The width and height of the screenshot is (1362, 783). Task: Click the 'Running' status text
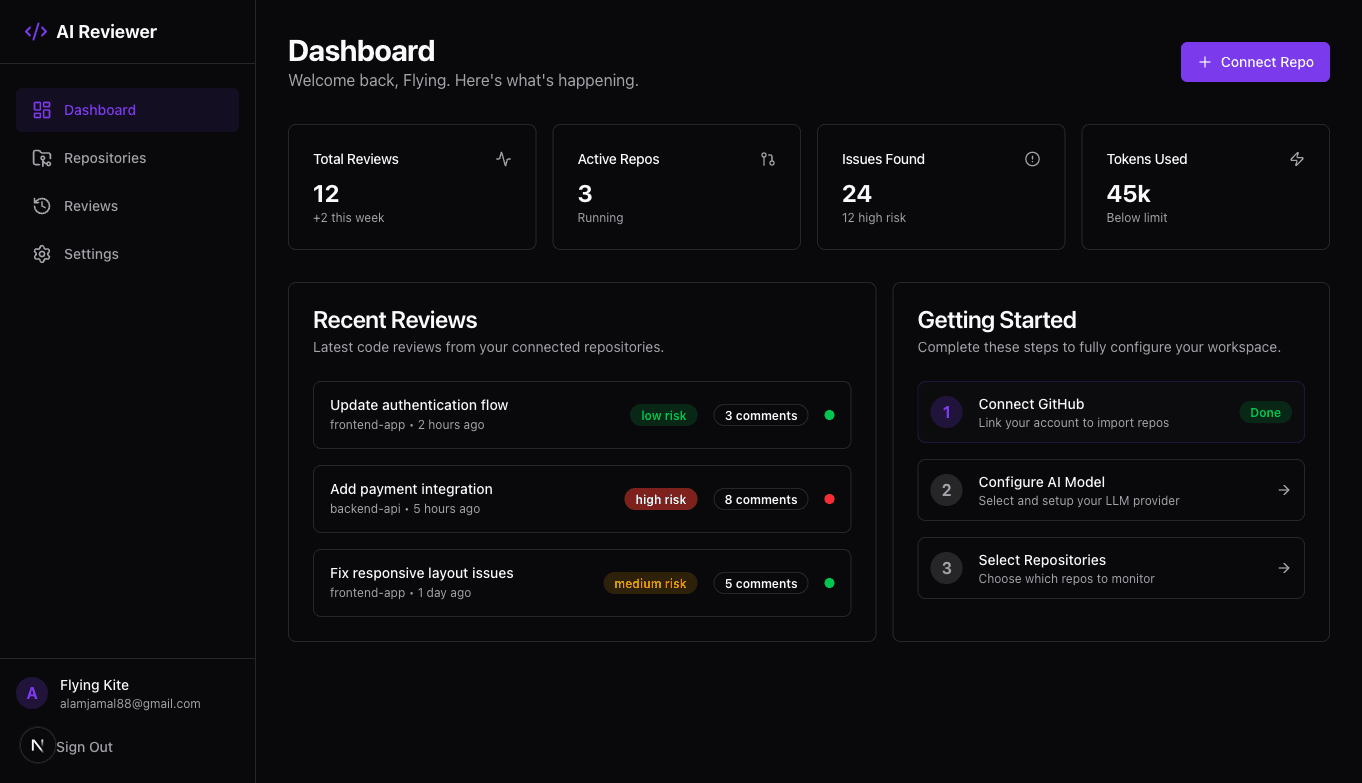pyautogui.click(x=600, y=218)
